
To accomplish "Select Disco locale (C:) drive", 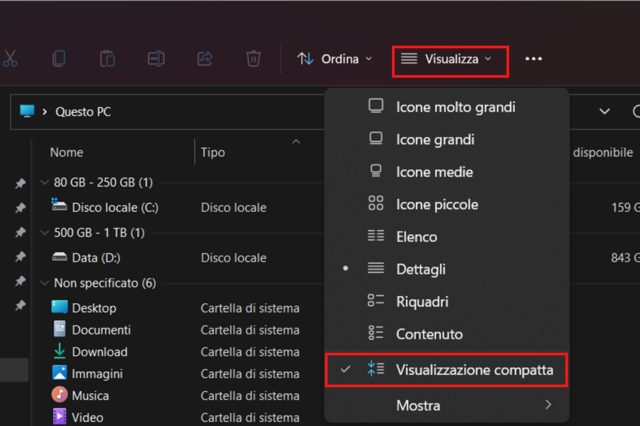I will coord(114,207).
